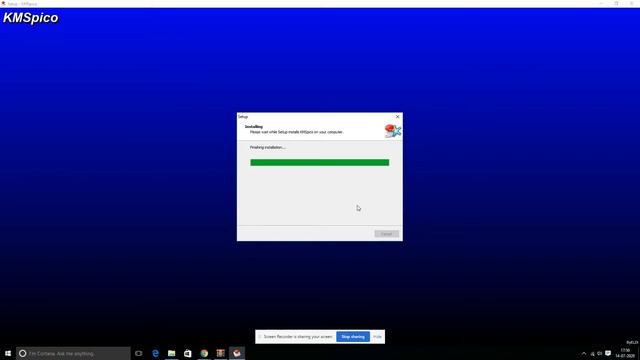The height and width of the screenshot is (360, 640).
Task: Open the taskbar clock and date
Action: tap(625, 353)
